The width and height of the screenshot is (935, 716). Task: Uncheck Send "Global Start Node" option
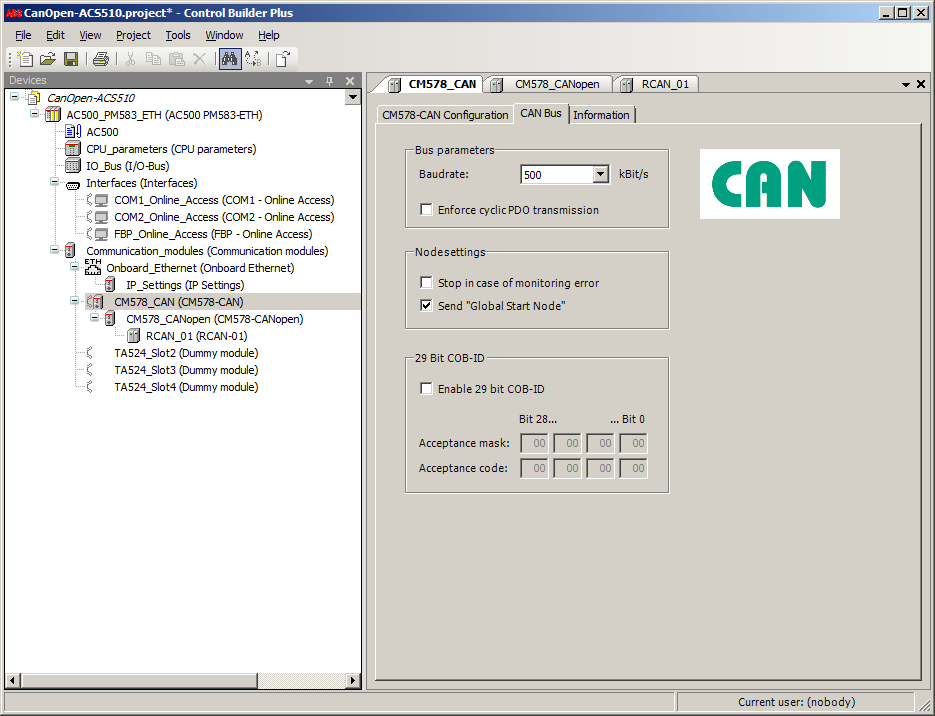pos(427,306)
